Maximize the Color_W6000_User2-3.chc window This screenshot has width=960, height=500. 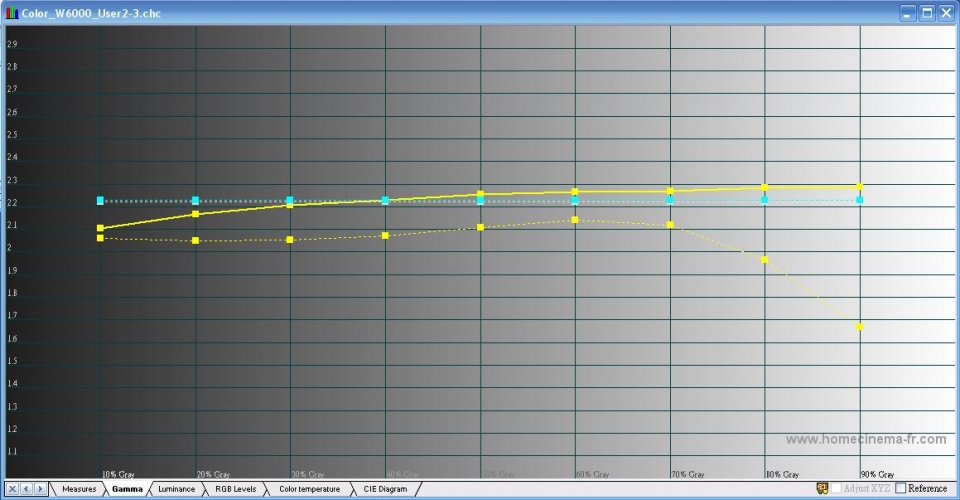coord(926,12)
